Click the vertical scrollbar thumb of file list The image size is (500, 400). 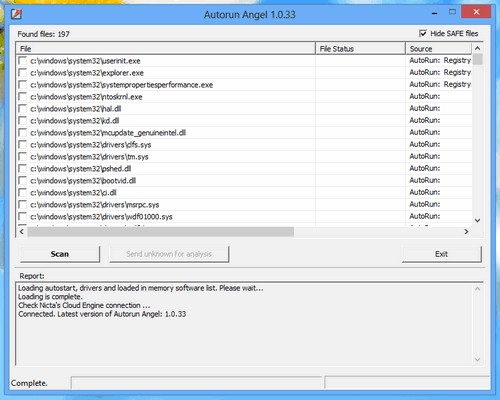477,59
